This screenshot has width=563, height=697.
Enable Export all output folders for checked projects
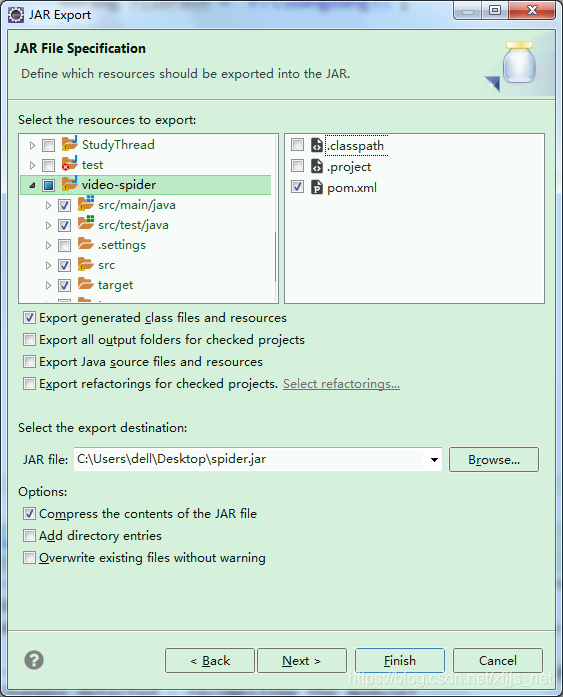(29, 340)
